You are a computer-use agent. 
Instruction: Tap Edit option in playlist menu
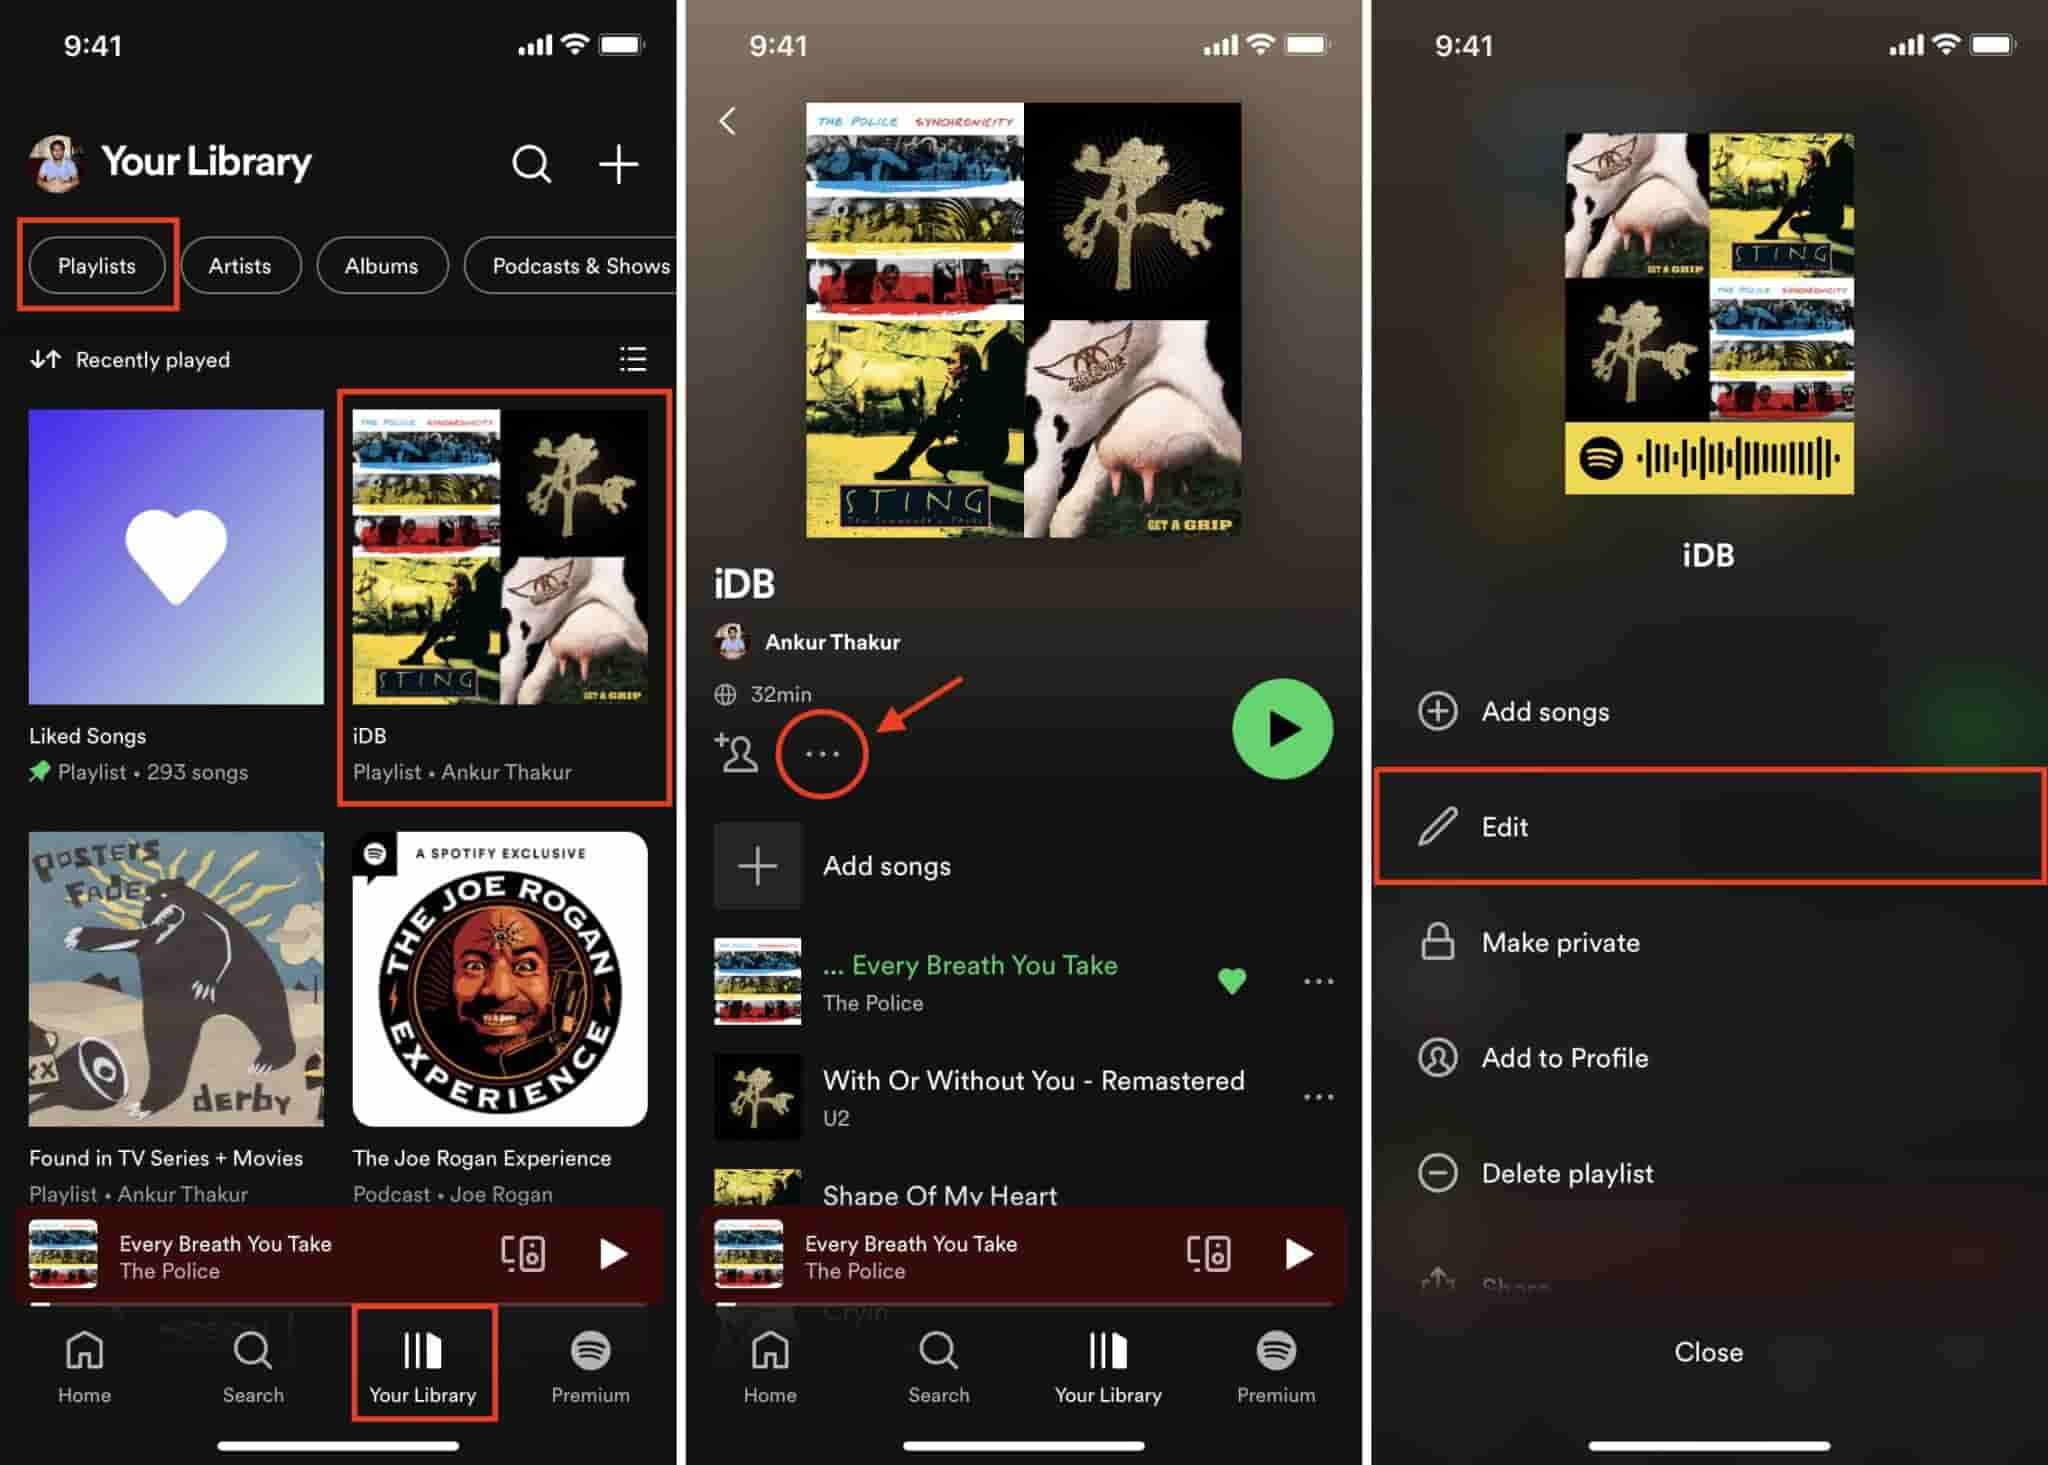(1709, 826)
